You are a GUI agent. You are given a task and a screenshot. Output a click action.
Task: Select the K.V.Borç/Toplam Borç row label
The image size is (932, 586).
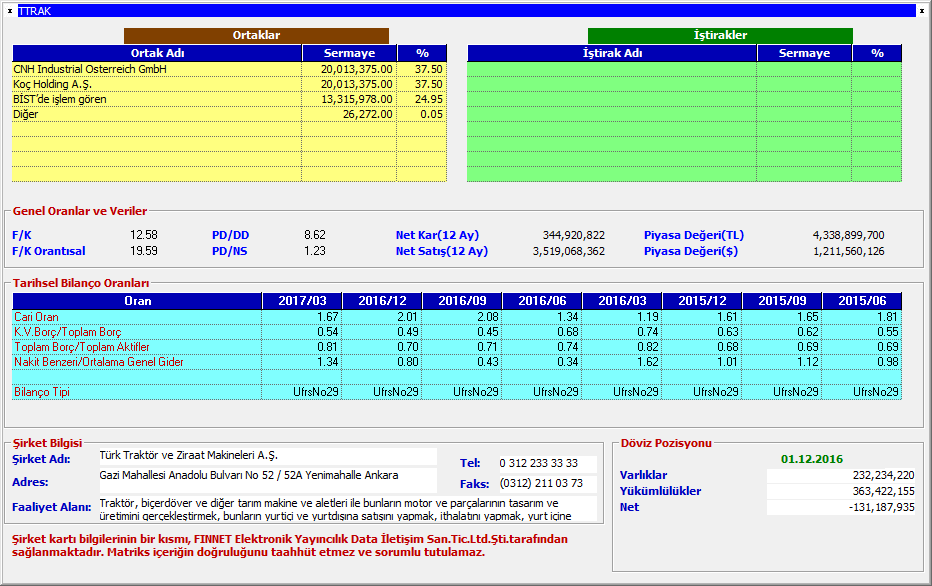[68, 332]
